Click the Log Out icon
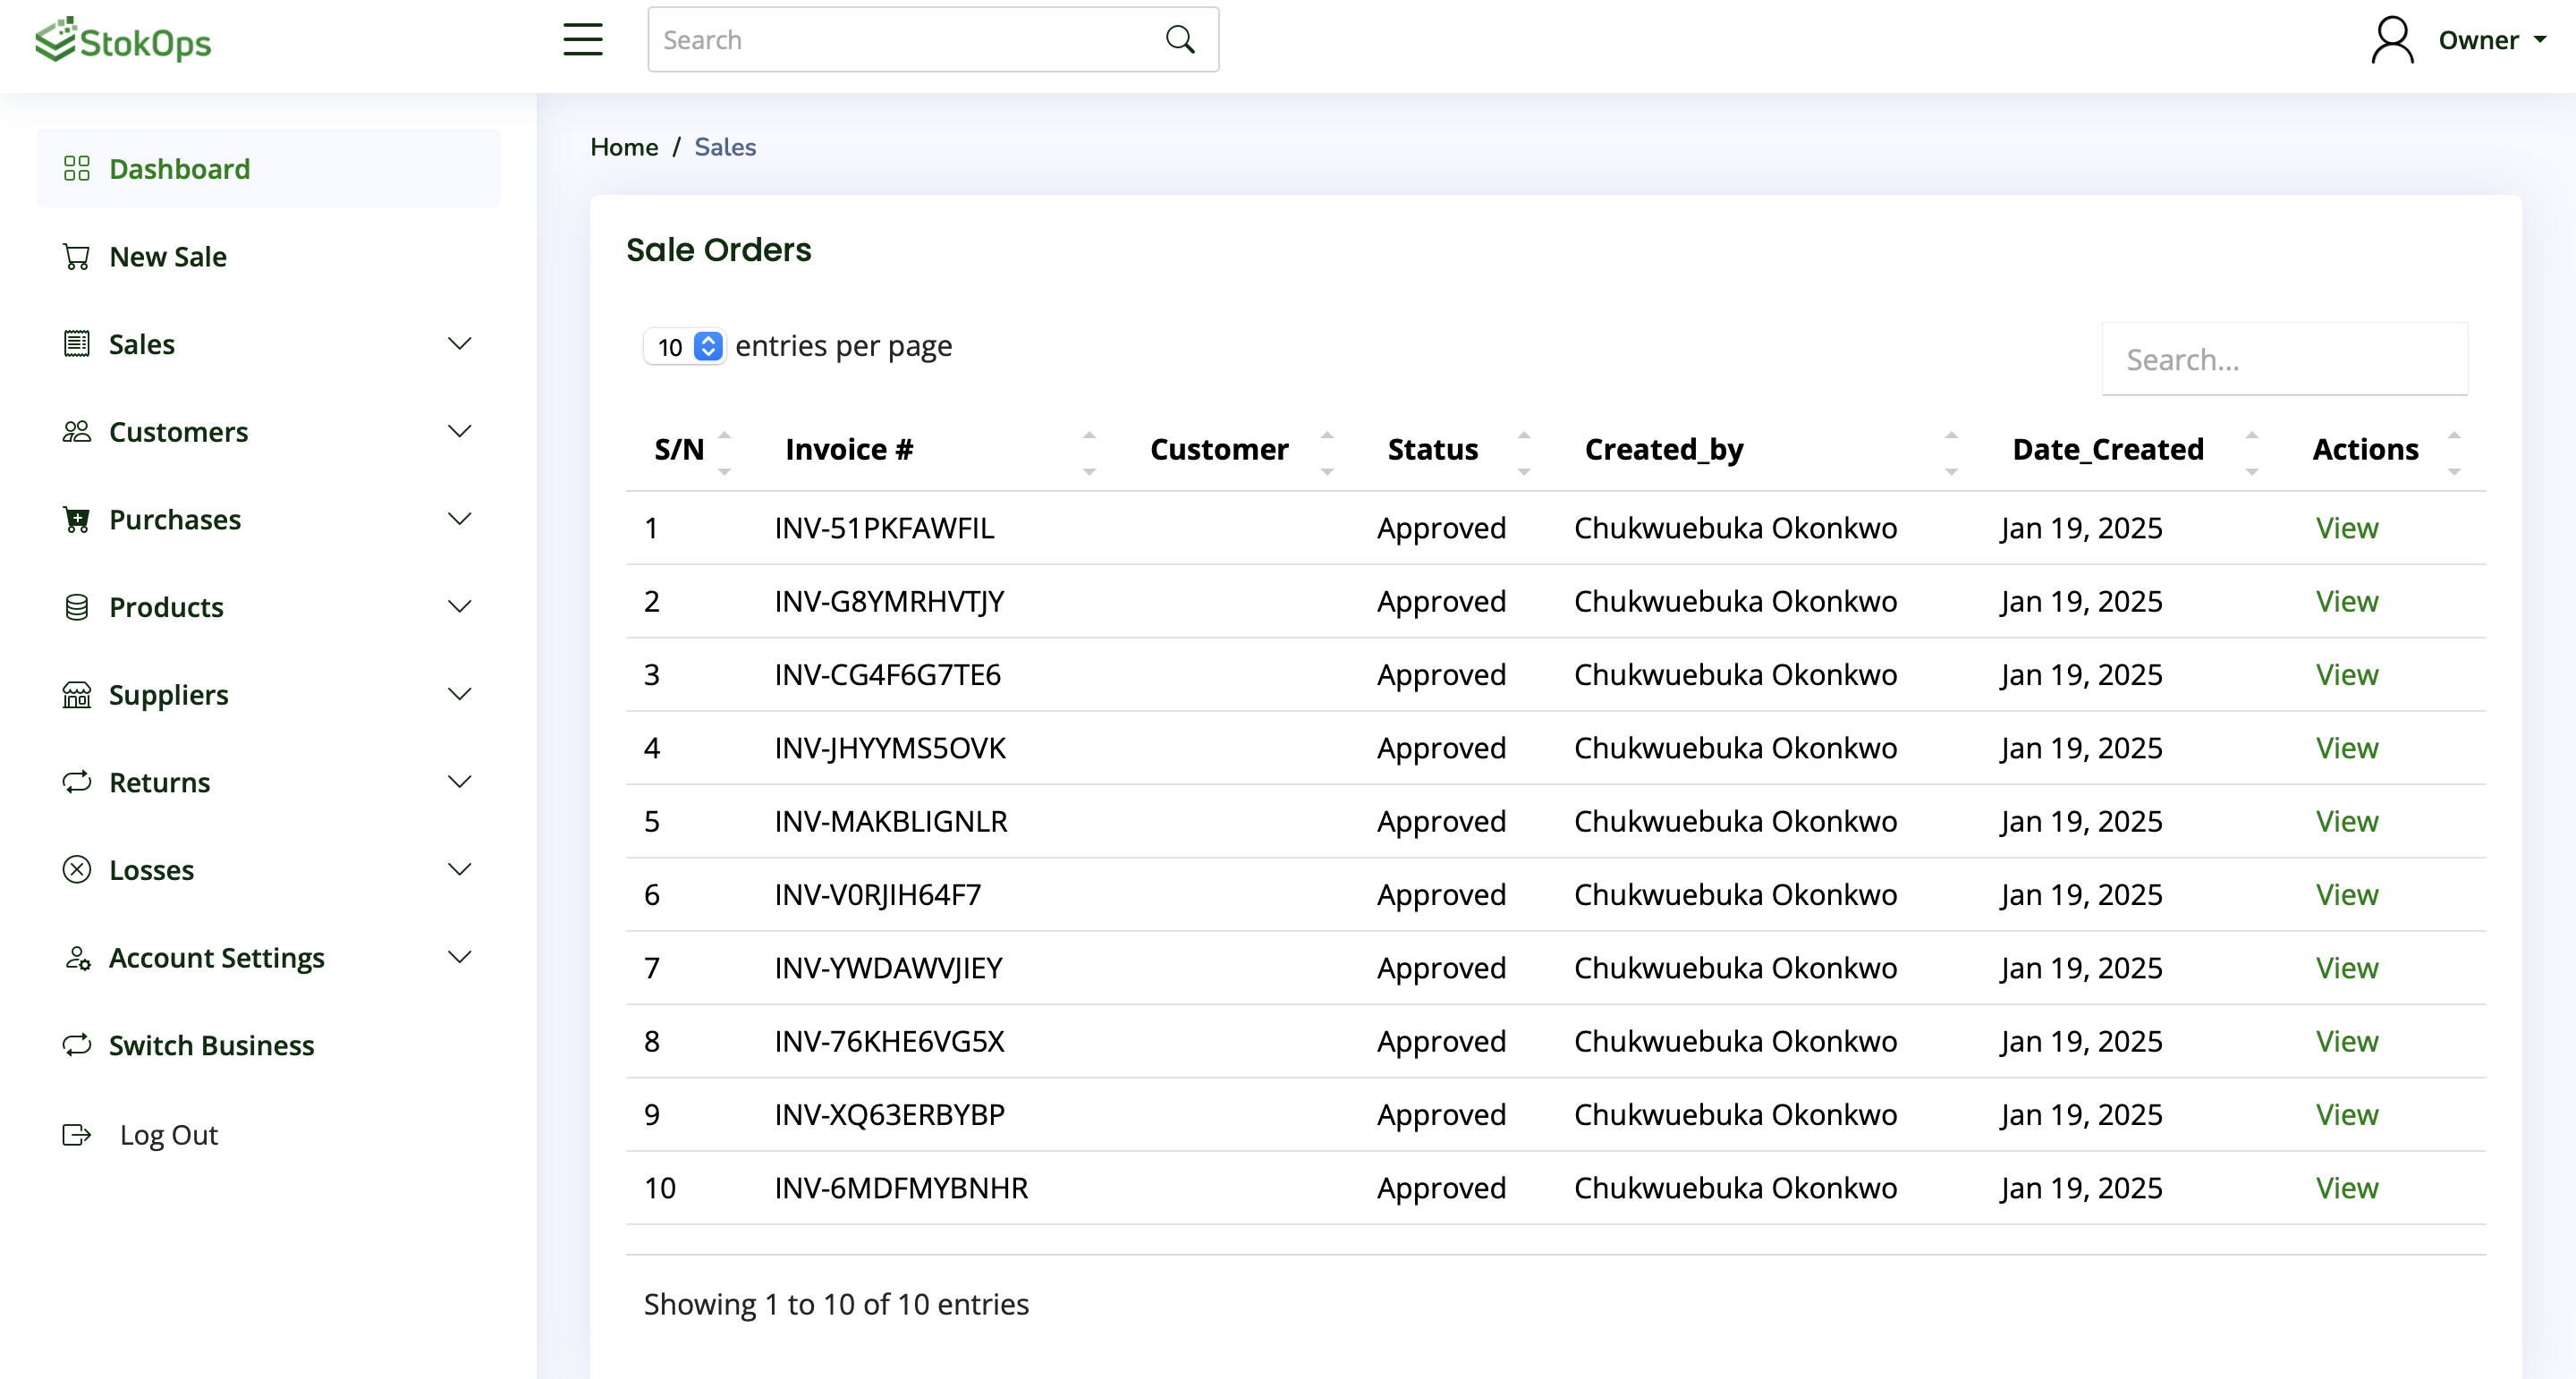The height and width of the screenshot is (1379, 2576). tap(76, 1135)
